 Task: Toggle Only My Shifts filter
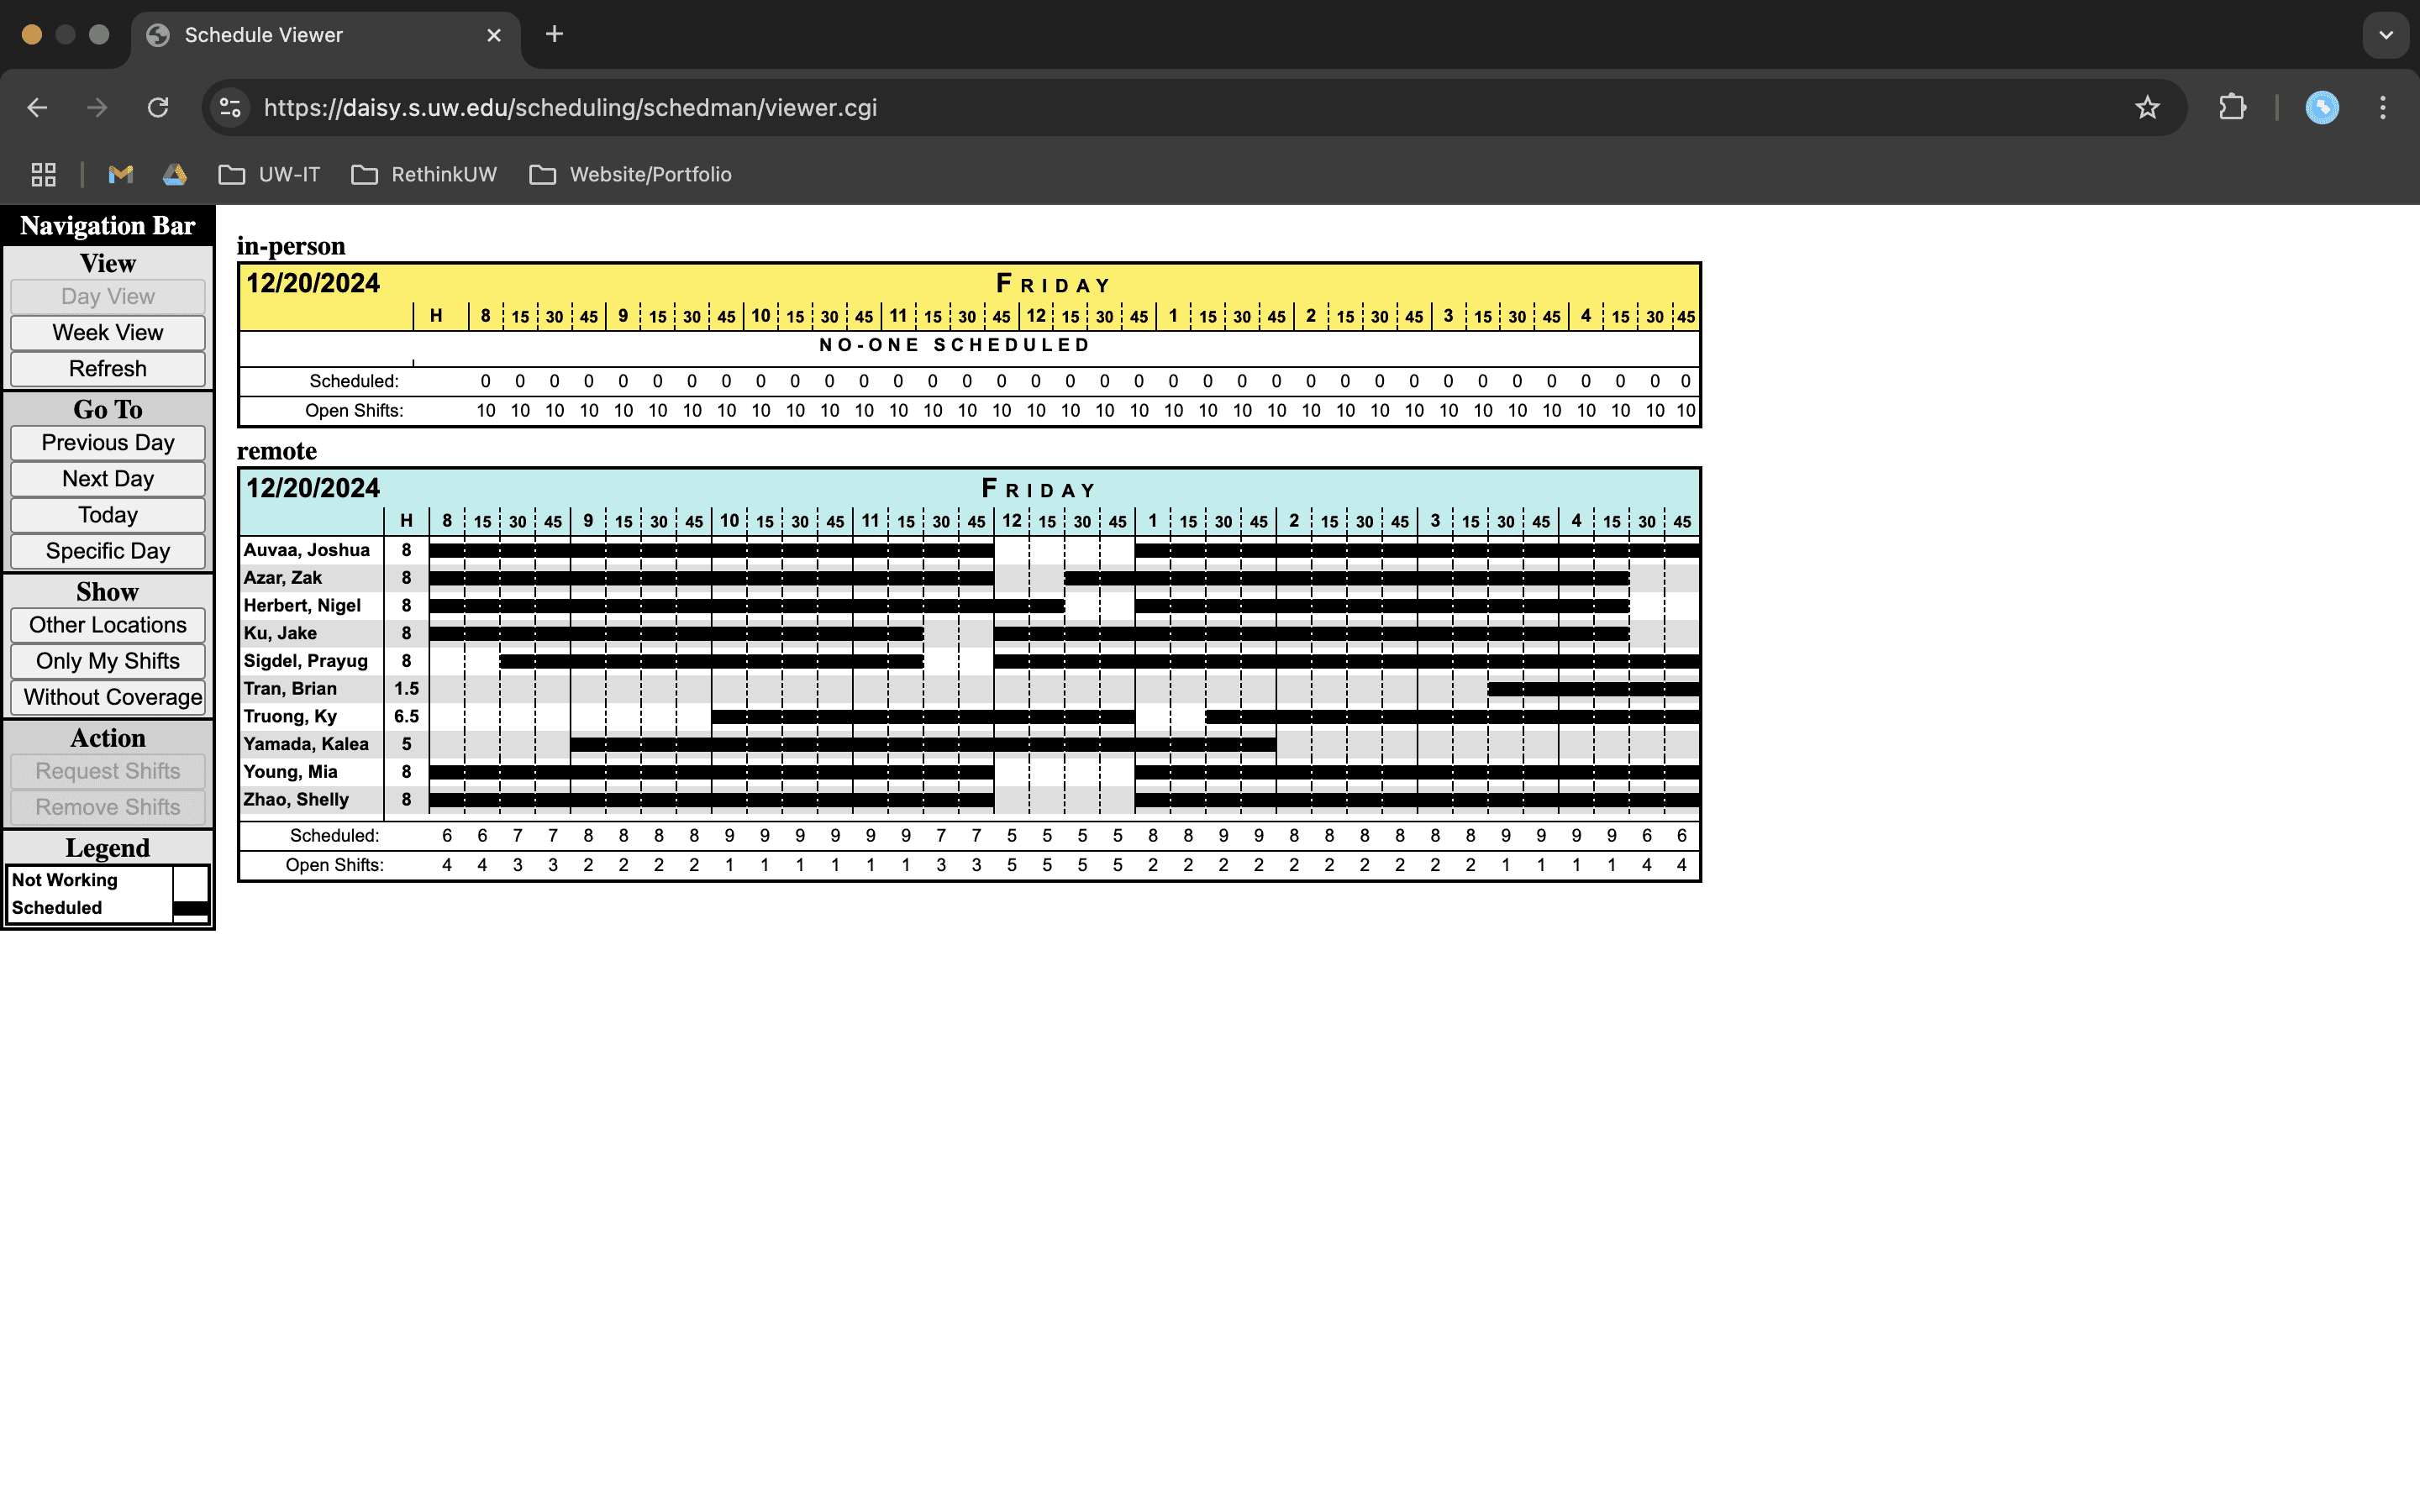point(108,661)
